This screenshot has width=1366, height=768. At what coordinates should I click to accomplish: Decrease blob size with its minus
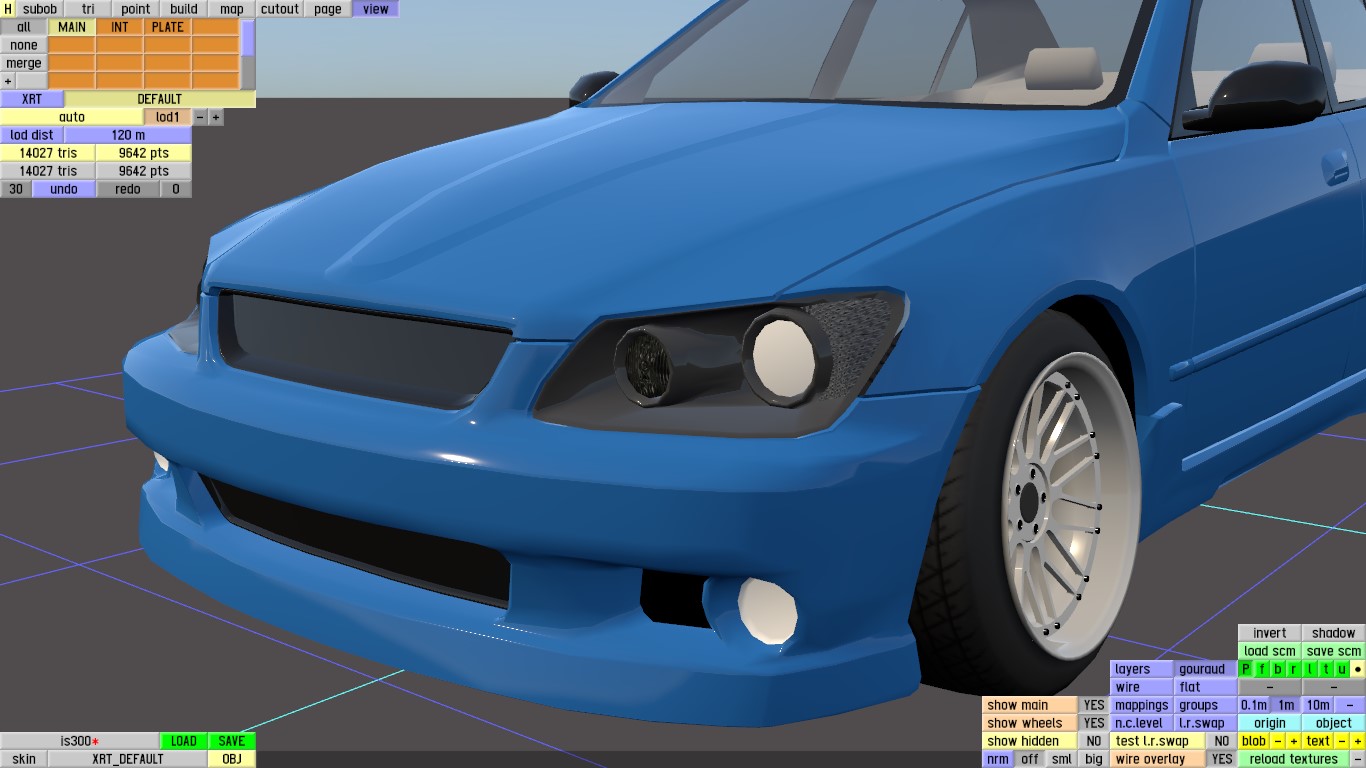[x=1278, y=741]
